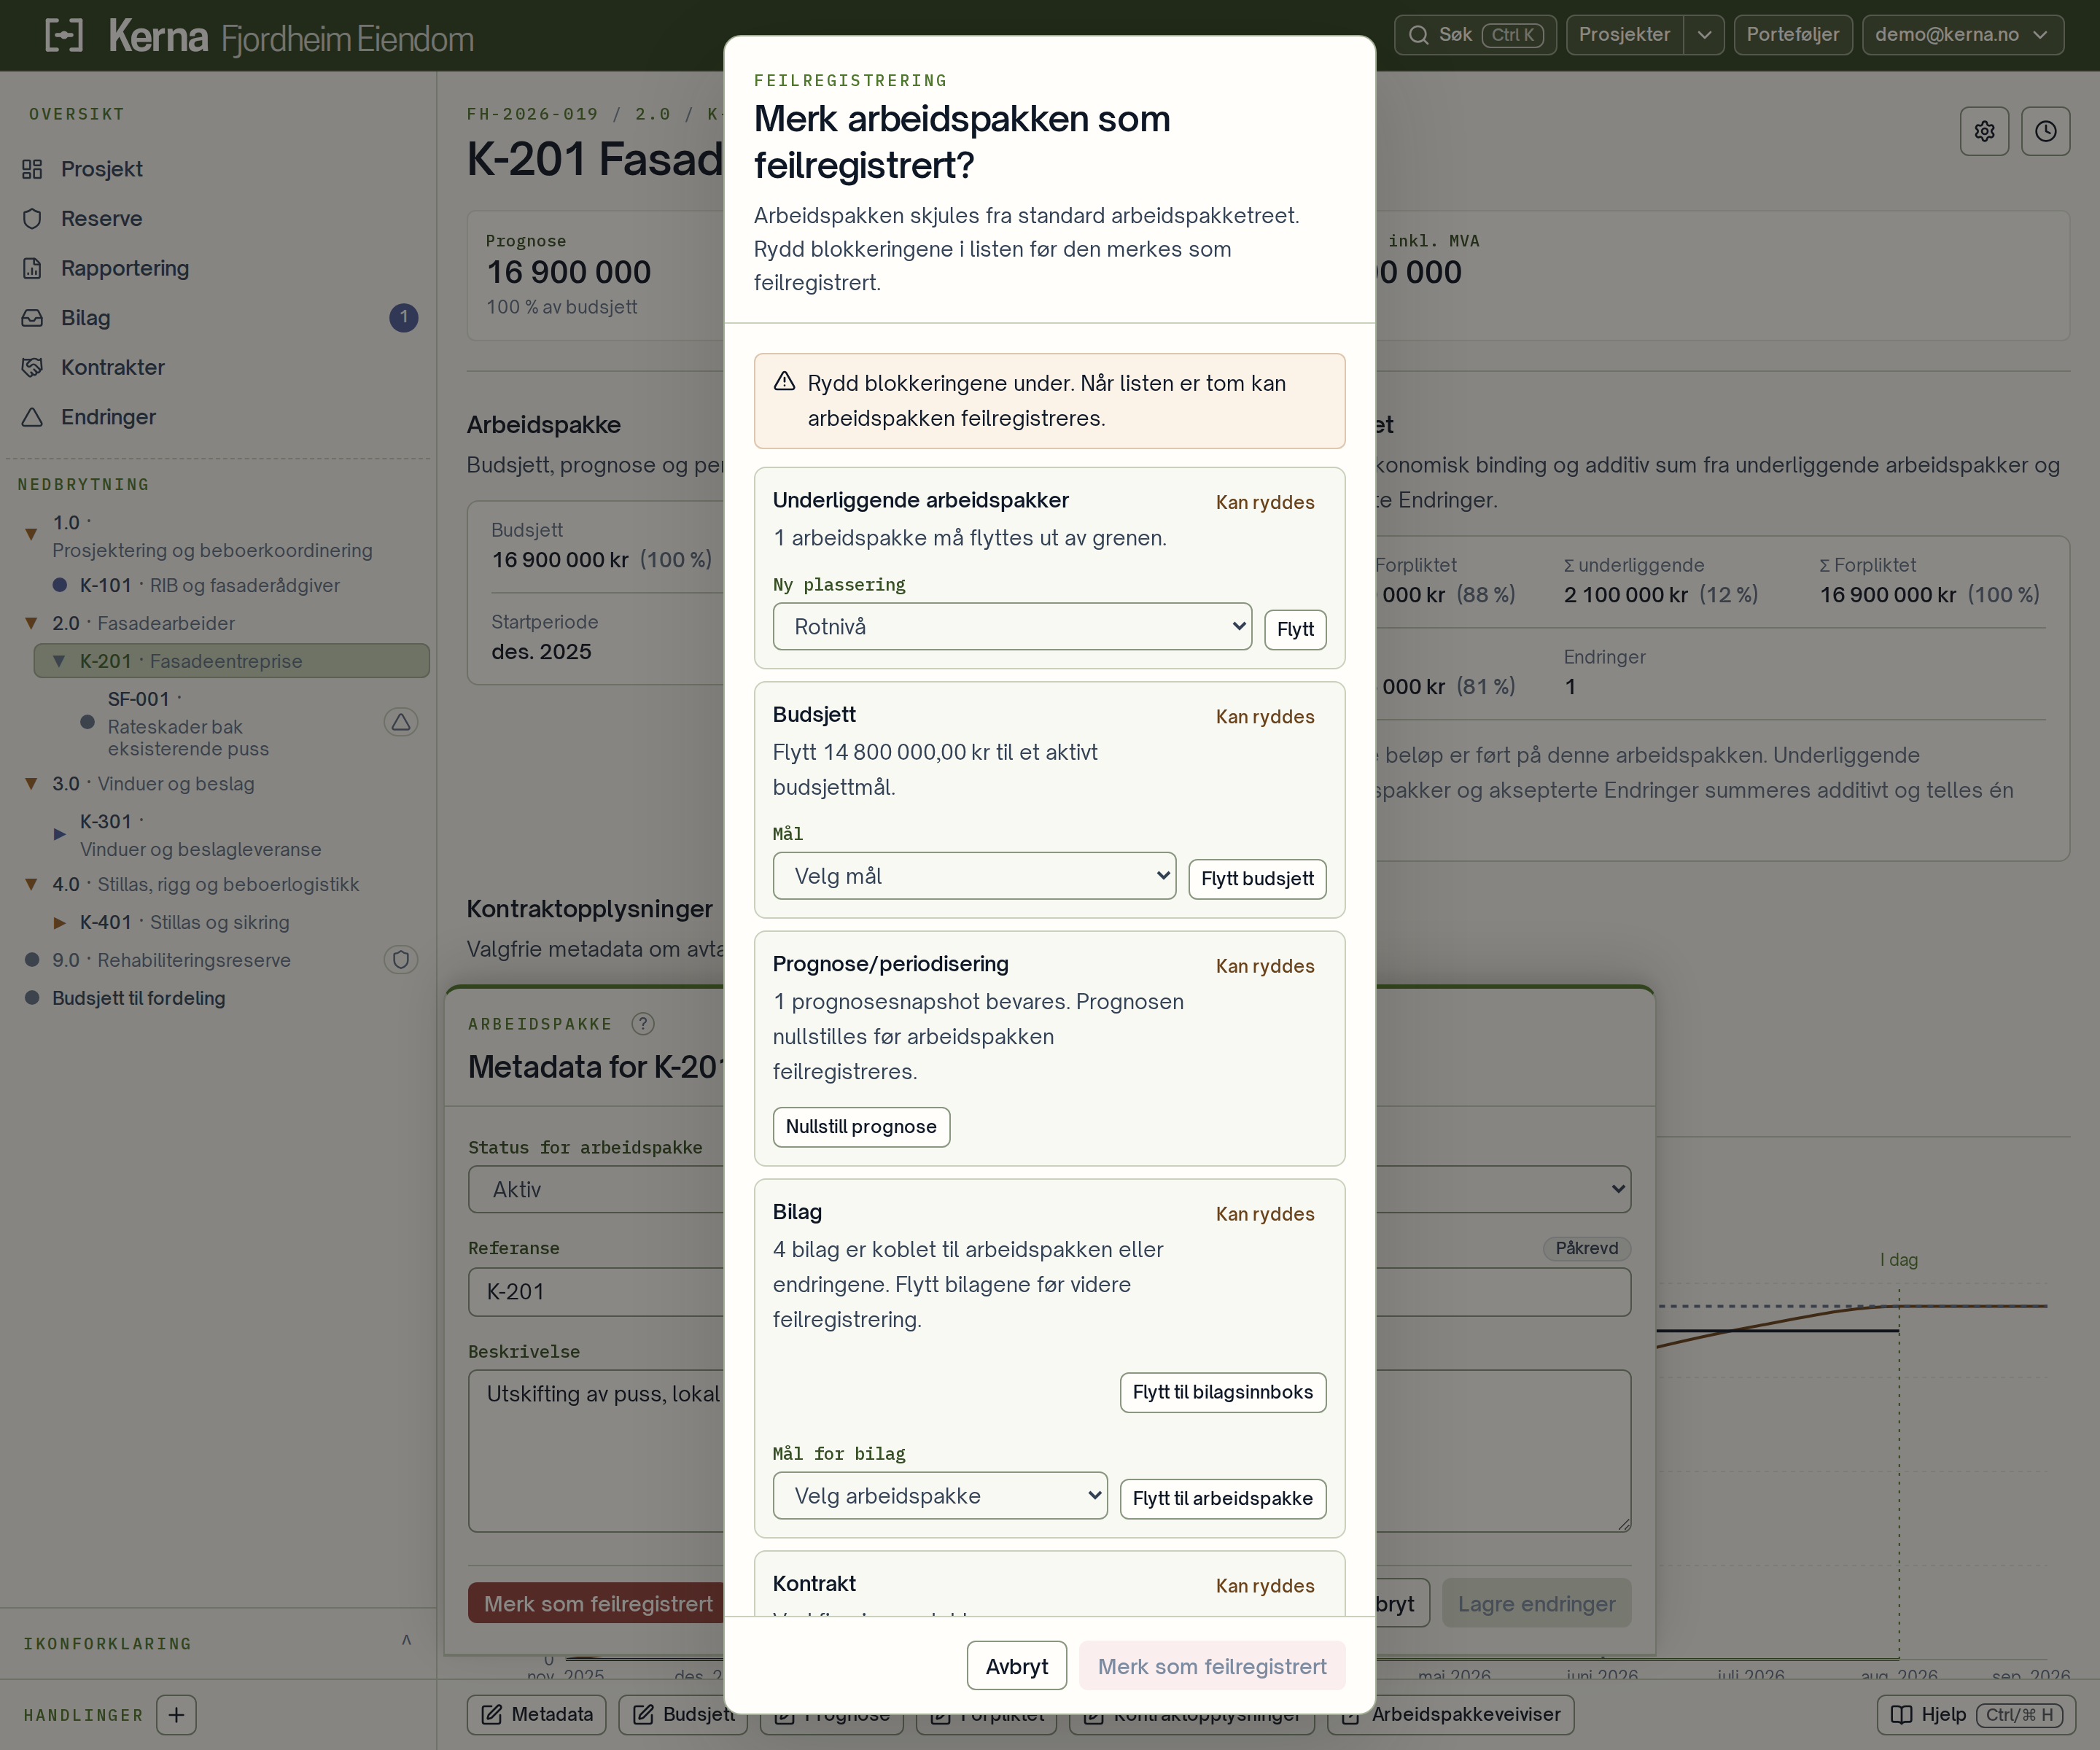Screen dimensions: 2100x1750
Task: Click the Lagre endringer button
Action: (x=1536, y=1604)
